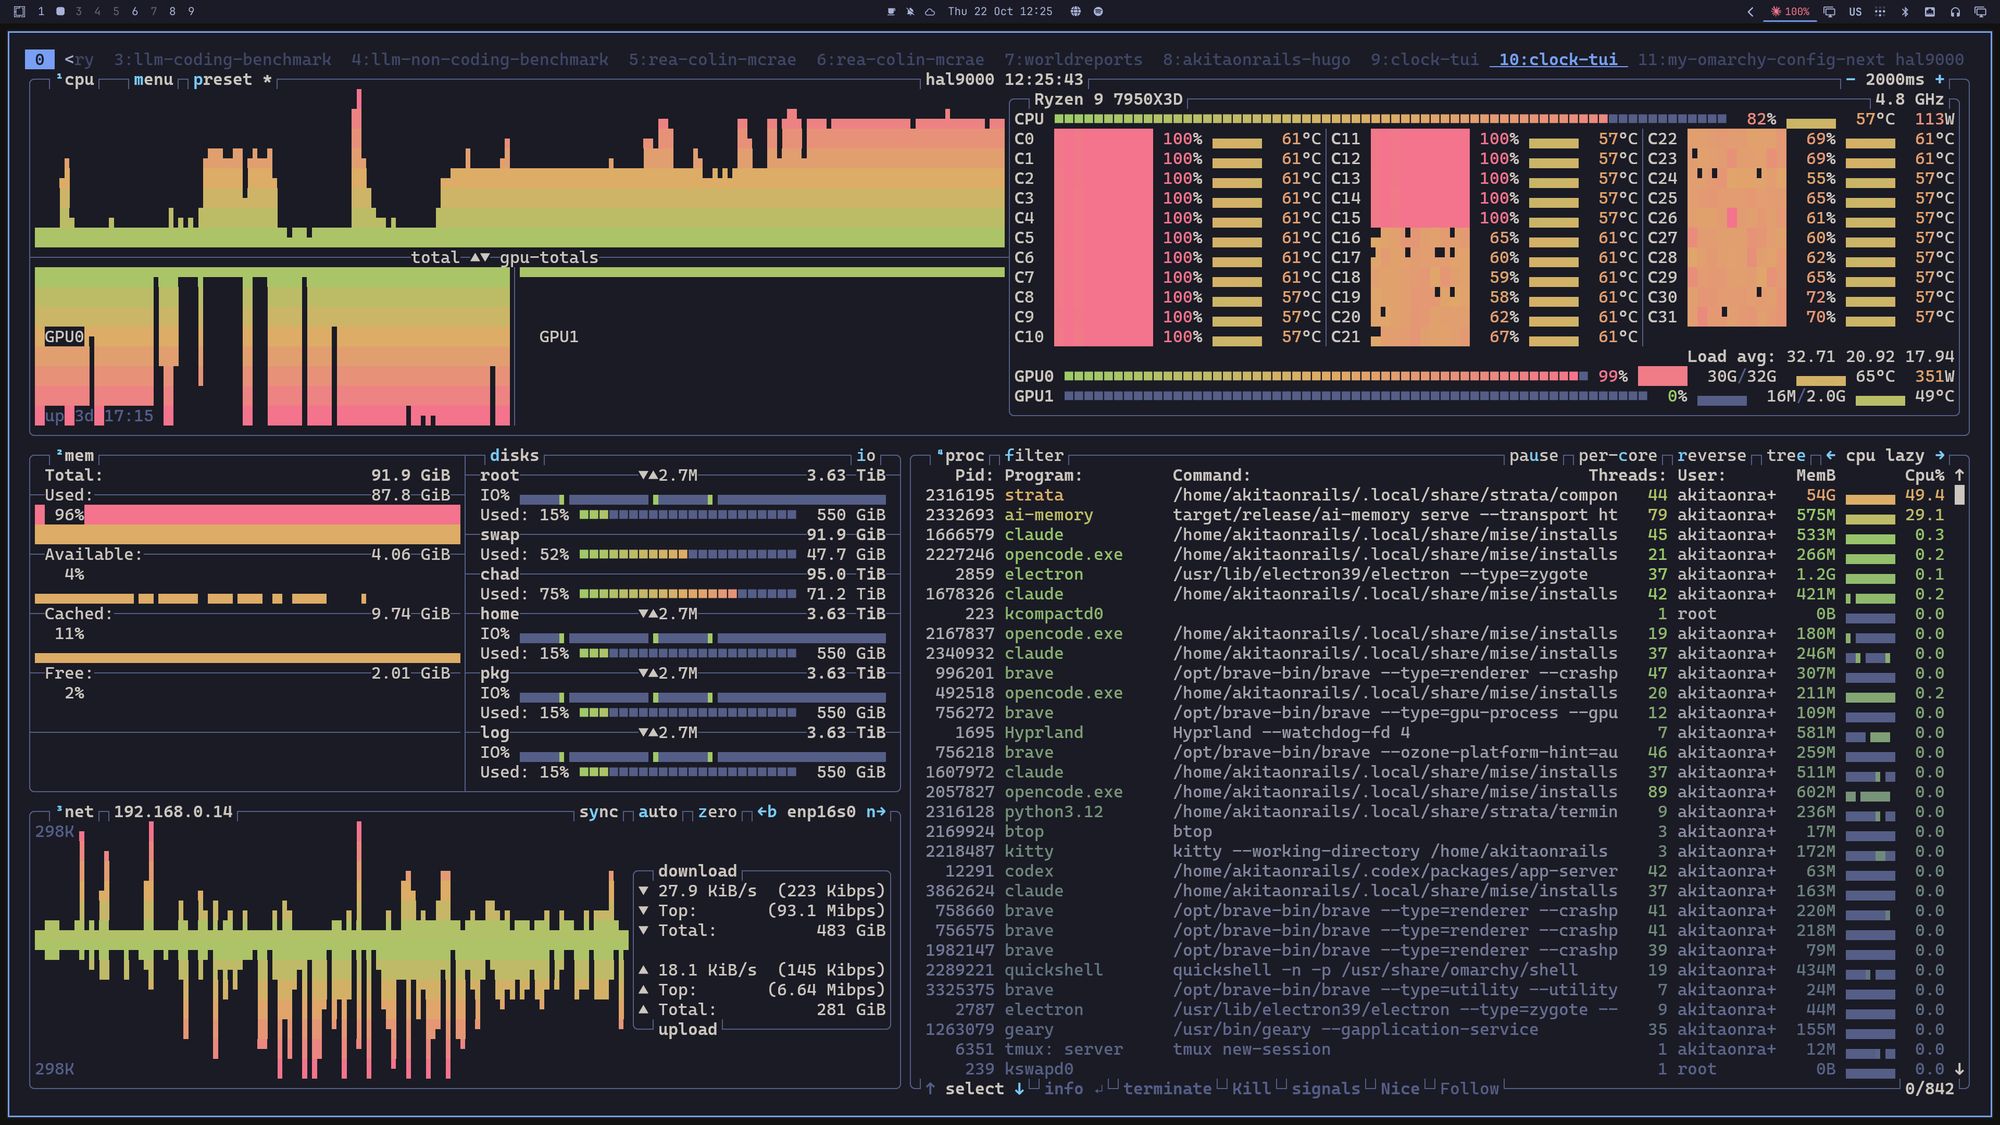Open the headphones audio icon in the top bar
Image resolution: width=2000 pixels, height=1125 pixels.
1955,11
